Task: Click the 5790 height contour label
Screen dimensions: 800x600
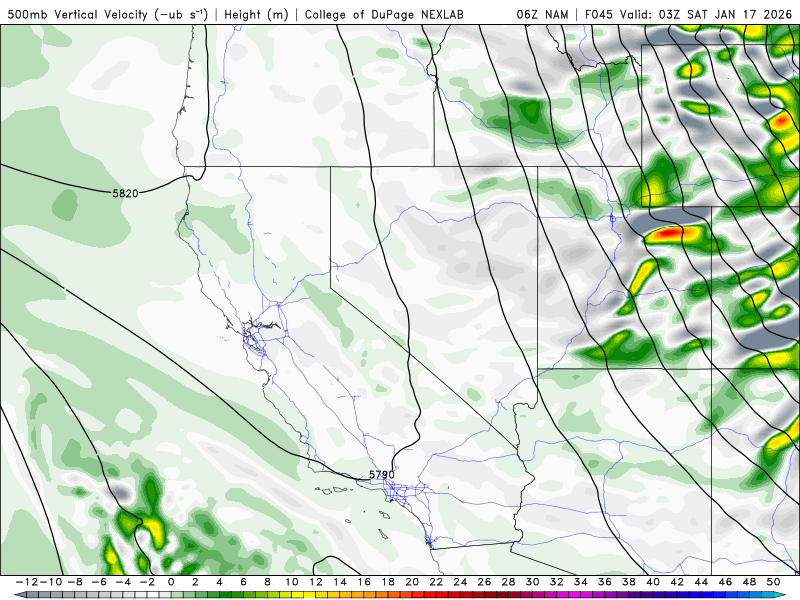Action: tap(382, 475)
